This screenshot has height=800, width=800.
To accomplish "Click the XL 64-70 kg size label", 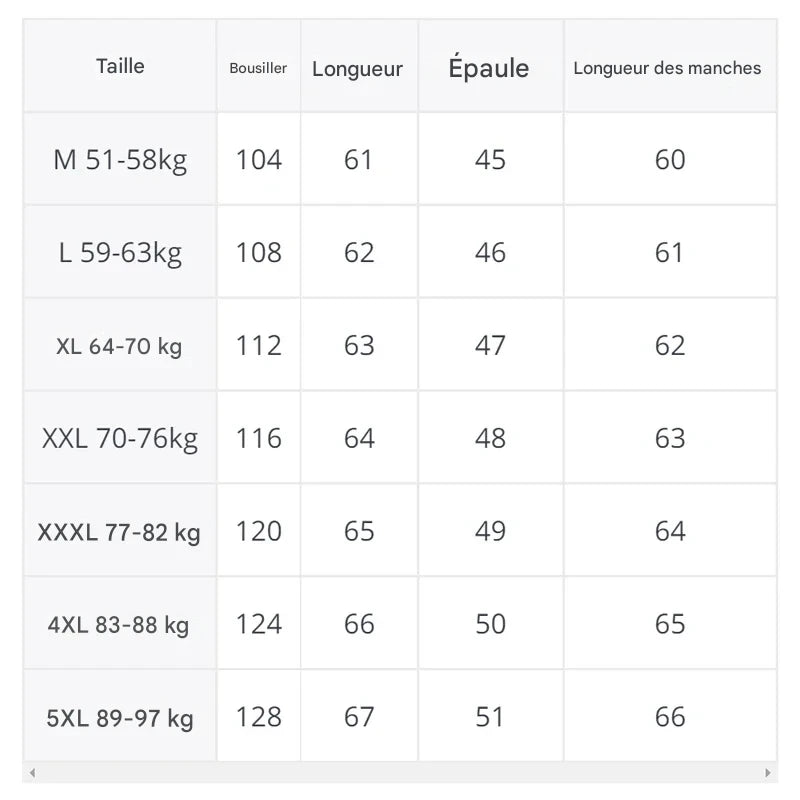I will 120,346.
